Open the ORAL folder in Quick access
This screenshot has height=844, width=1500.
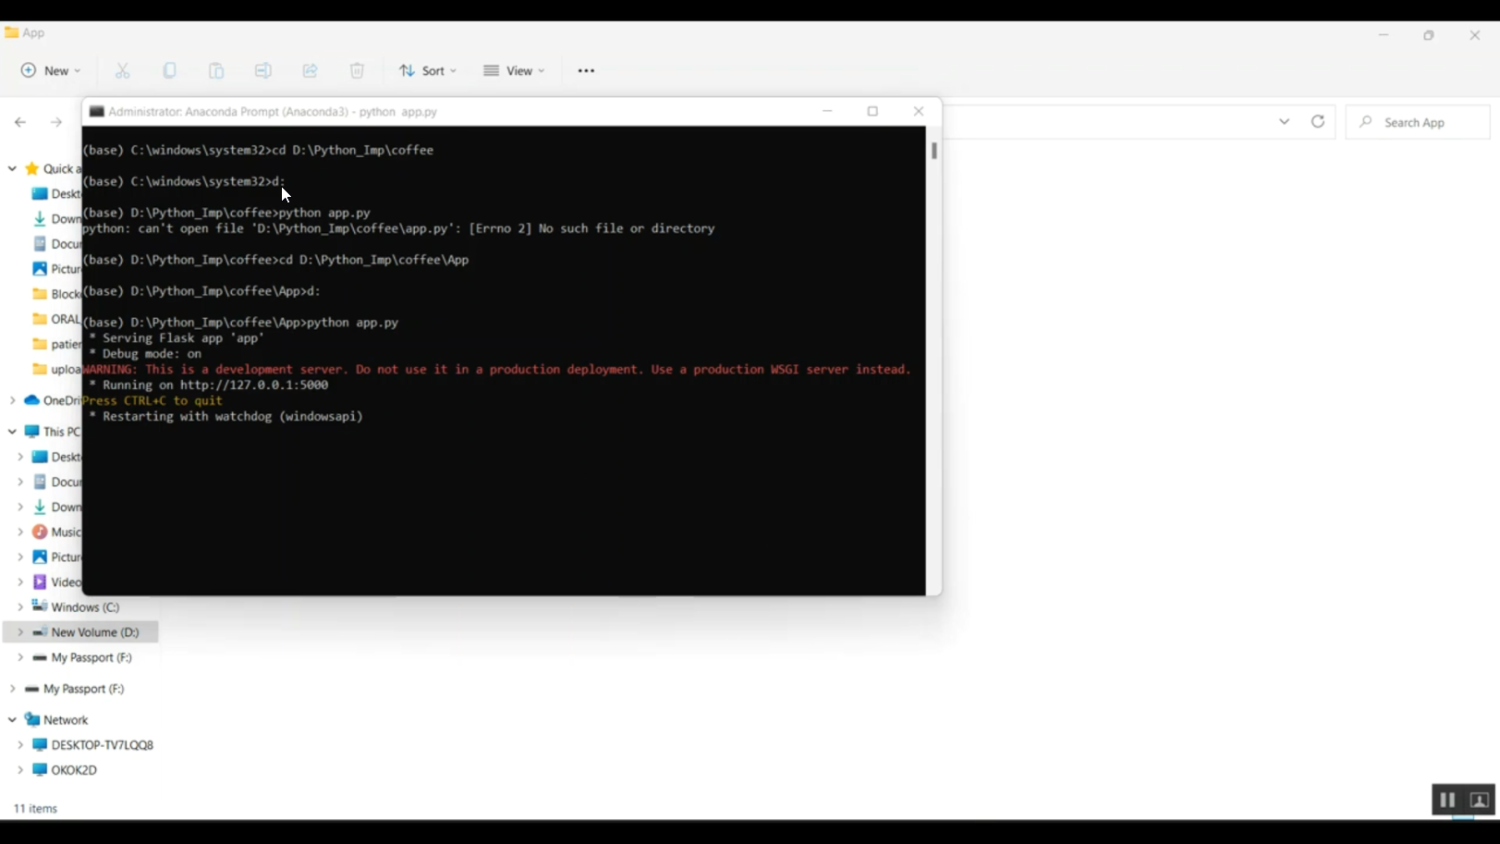pos(56,319)
